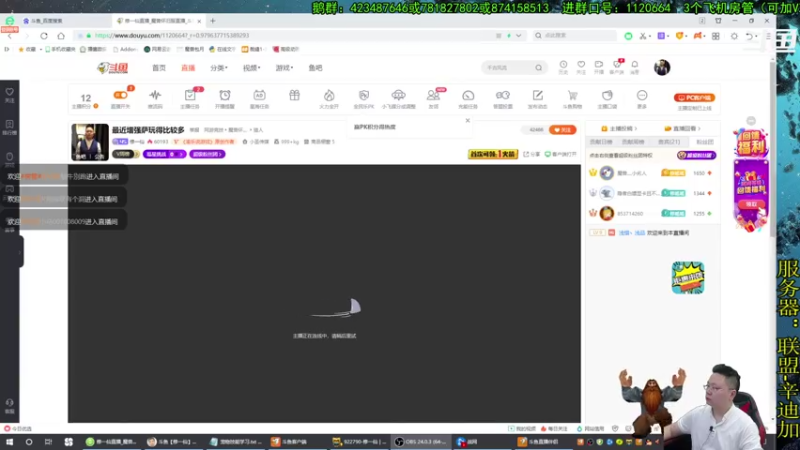Viewport: 800px width, 450px height.
Task: Select 直播 in site navigation
Action: click(x=188, y=68)
